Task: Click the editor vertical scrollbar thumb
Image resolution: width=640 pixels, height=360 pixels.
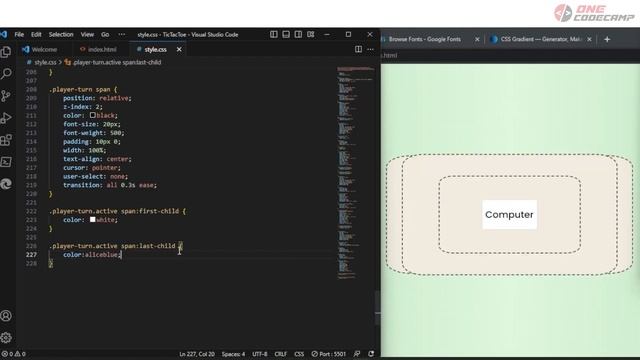Action: (x=378, y=308)
